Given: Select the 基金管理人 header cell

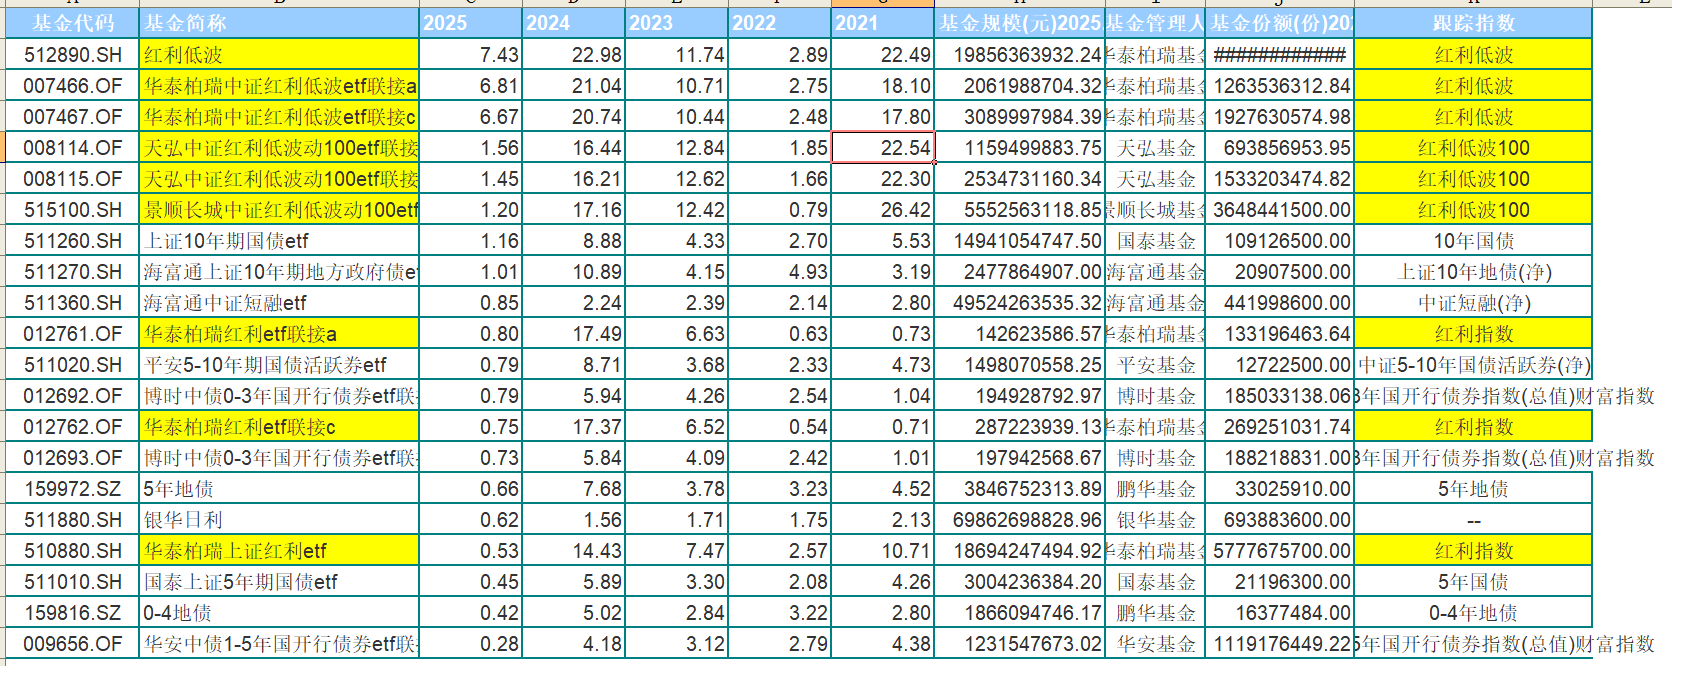Looking at the screenshot, I should tap(1155, 23).
